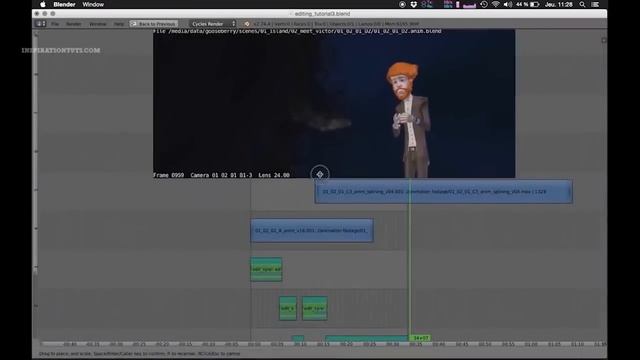This screenshot has height=360, width=640.
Task: Click the area split corner widget at top right
Action: click(604, 40)
